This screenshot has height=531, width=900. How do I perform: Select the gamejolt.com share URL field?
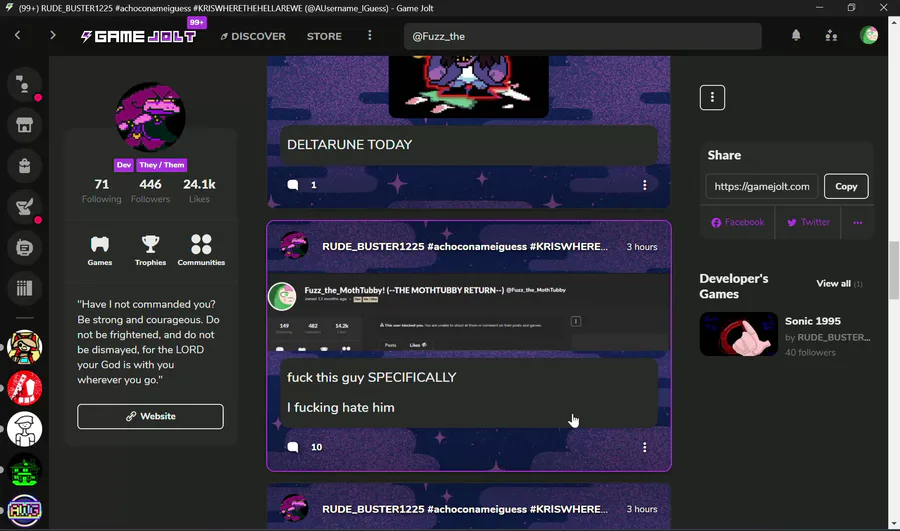[x=762, y=187]
